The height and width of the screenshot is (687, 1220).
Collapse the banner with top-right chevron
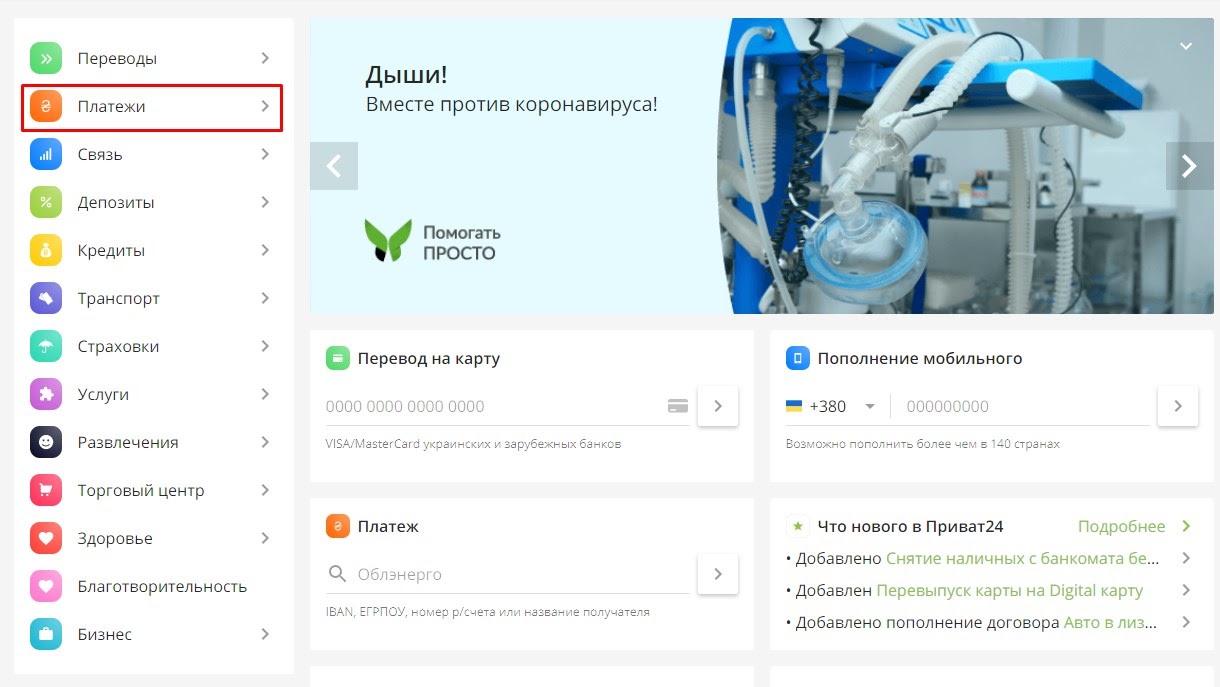1186,46
